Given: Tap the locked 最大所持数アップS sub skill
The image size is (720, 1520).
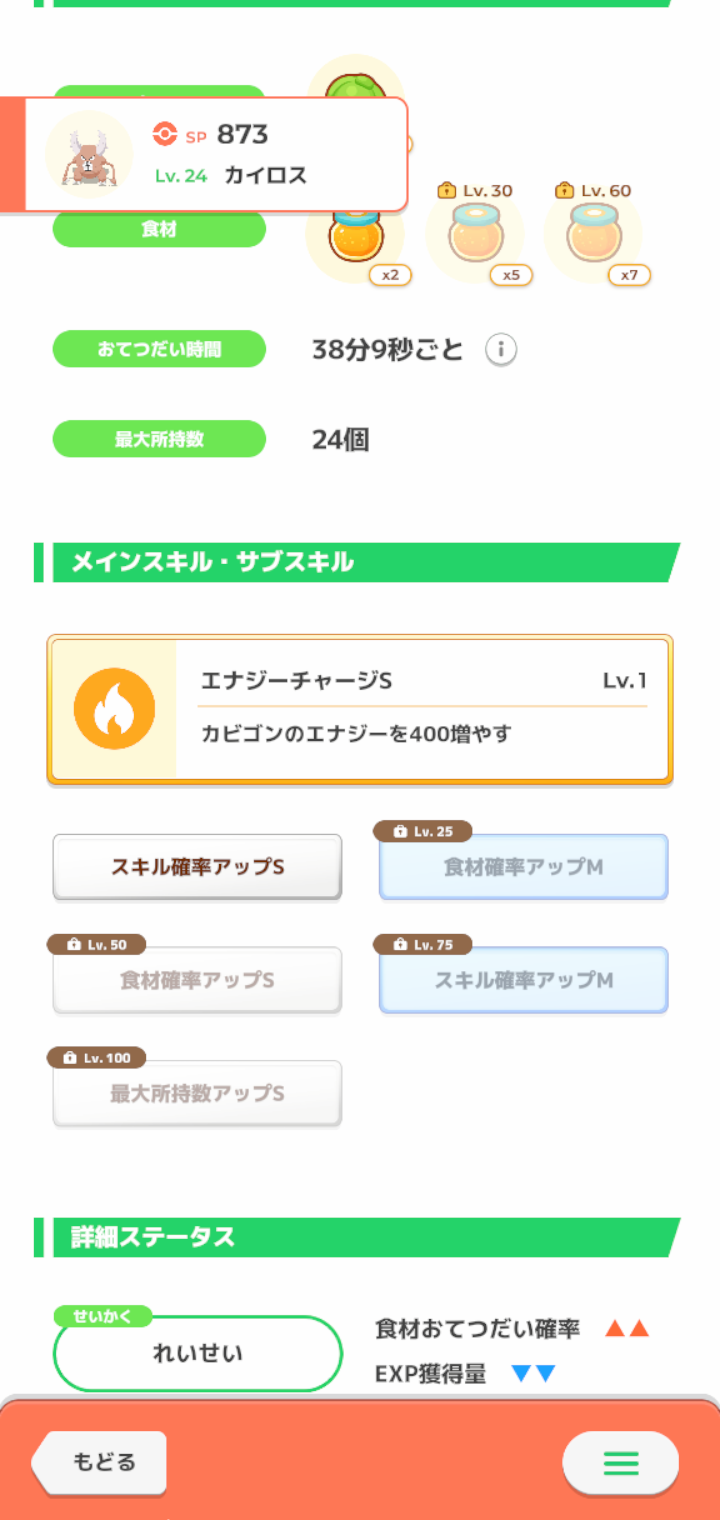Looking at the screenshot, I should click(197, 1093).
